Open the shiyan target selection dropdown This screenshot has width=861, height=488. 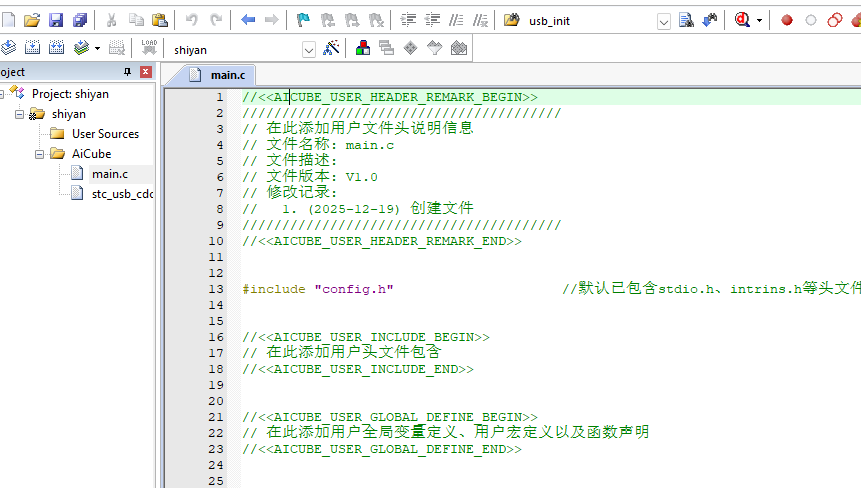click(x=309, y=51)
